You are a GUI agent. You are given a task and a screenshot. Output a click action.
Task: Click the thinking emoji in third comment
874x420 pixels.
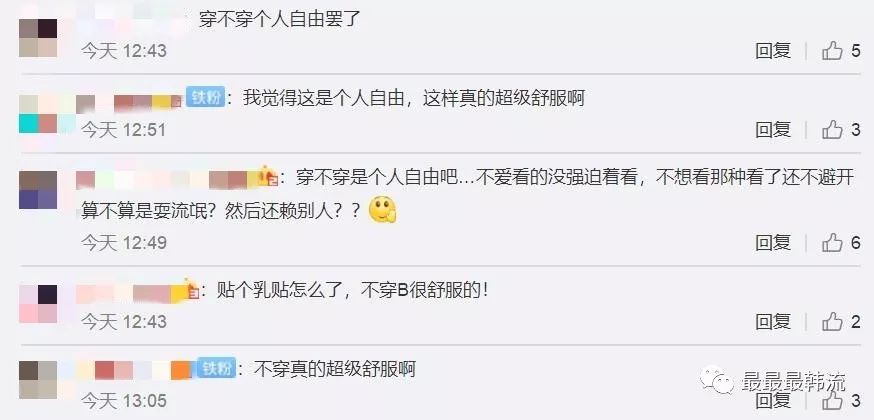382,210
